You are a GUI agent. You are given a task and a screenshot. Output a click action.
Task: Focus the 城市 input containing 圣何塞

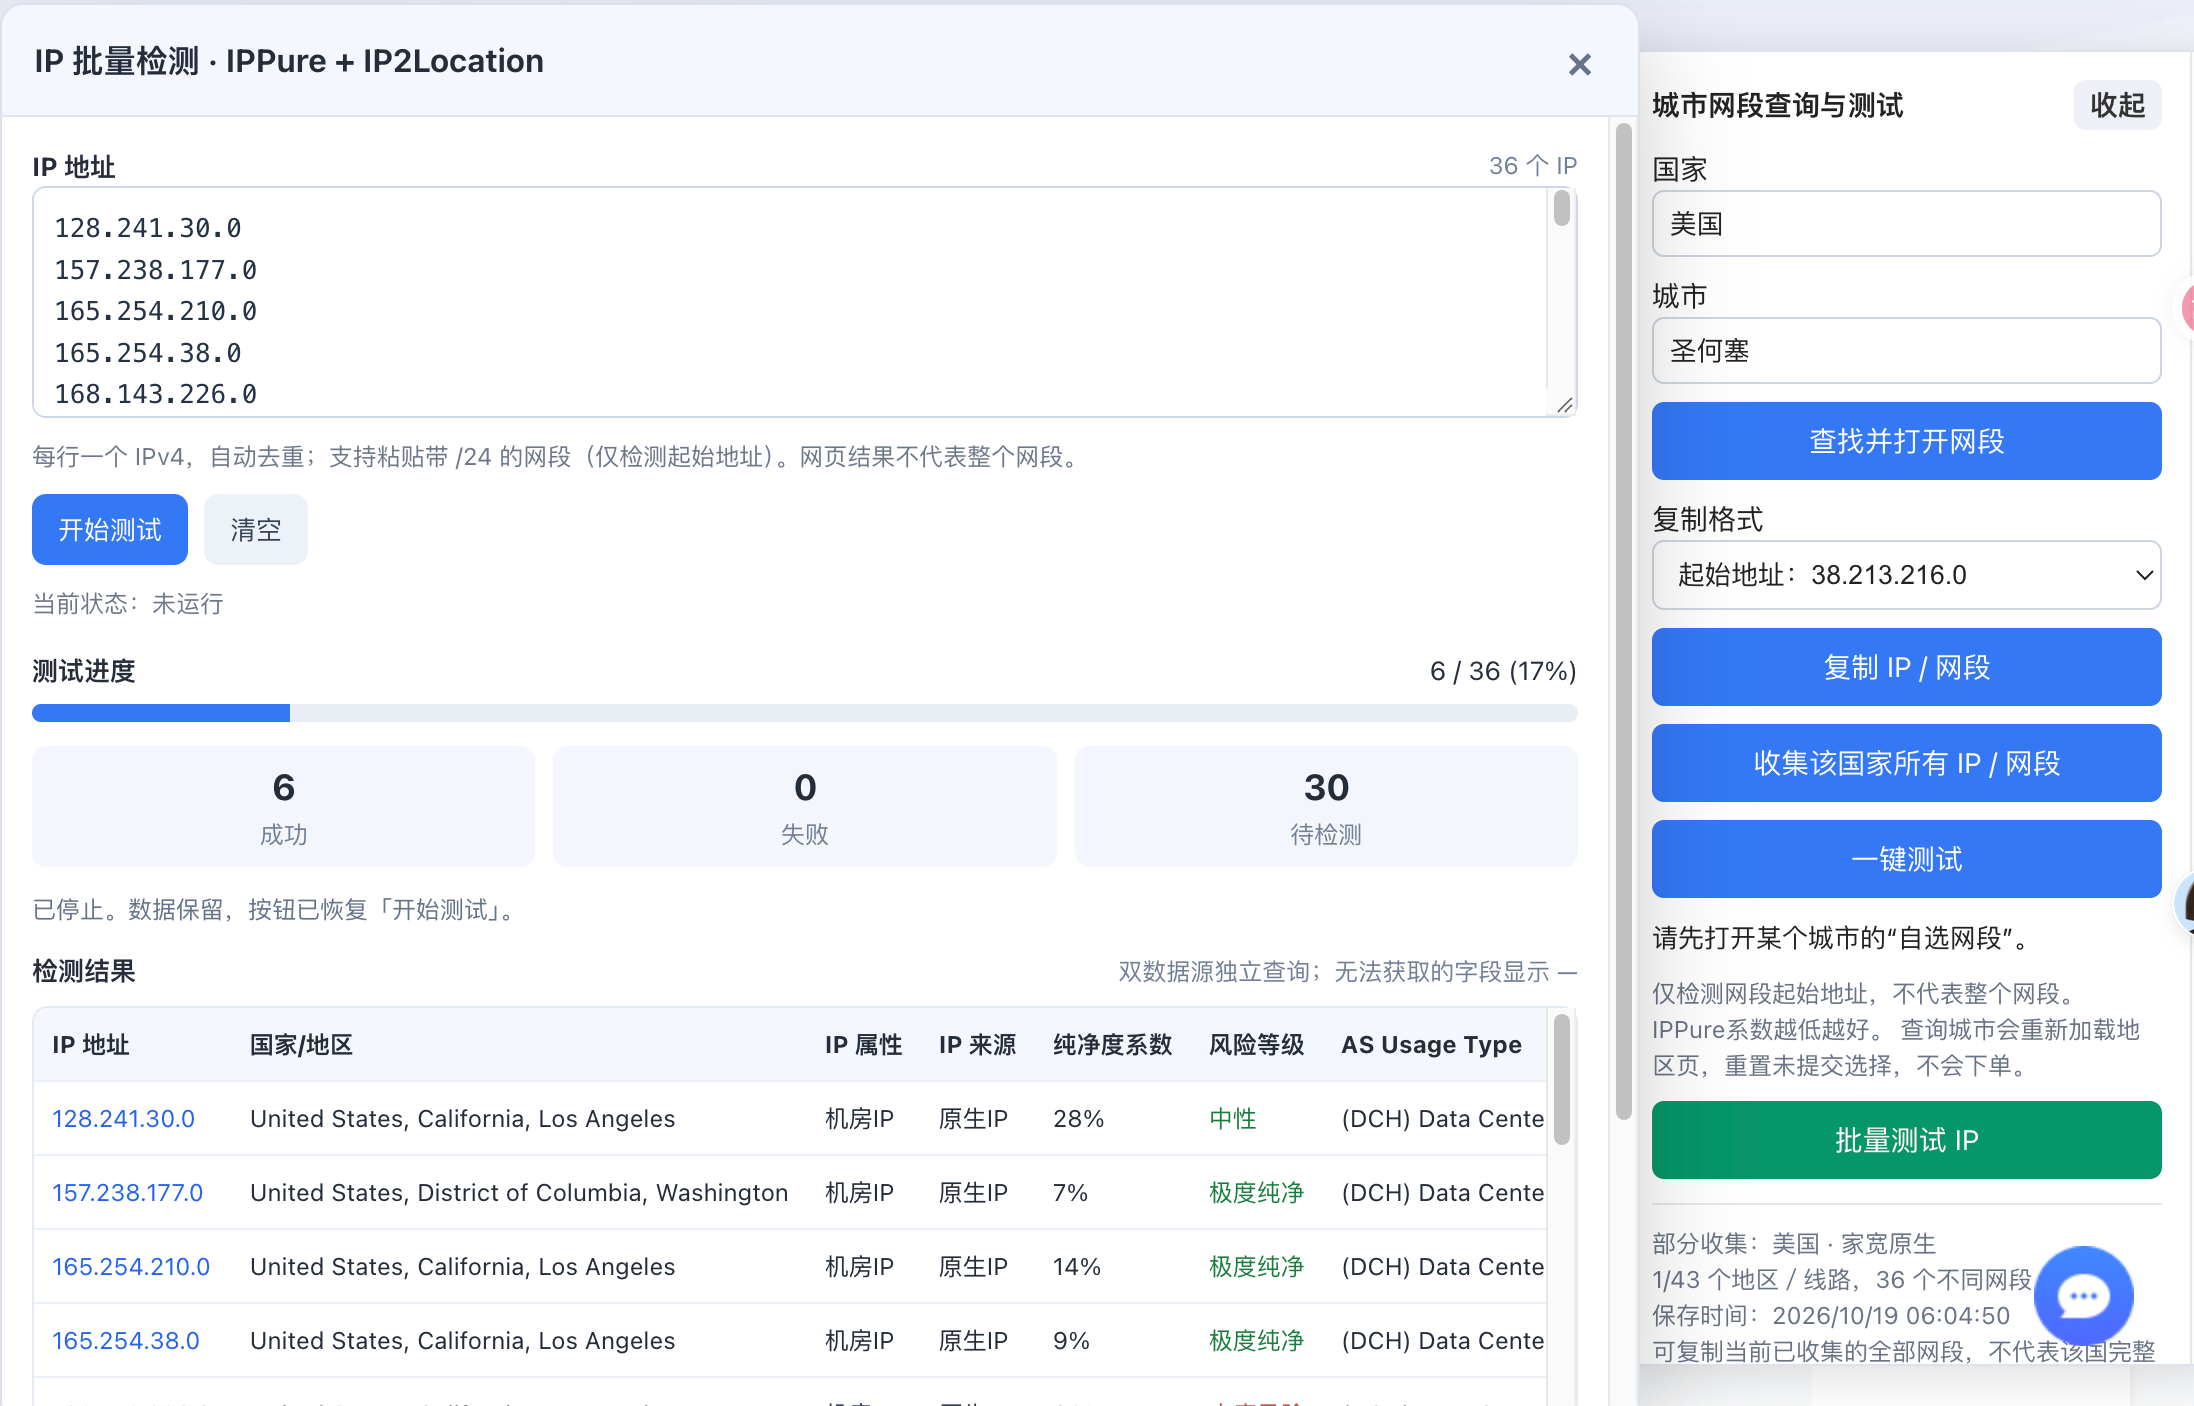pyautogui.click(x=1906, y=351)
